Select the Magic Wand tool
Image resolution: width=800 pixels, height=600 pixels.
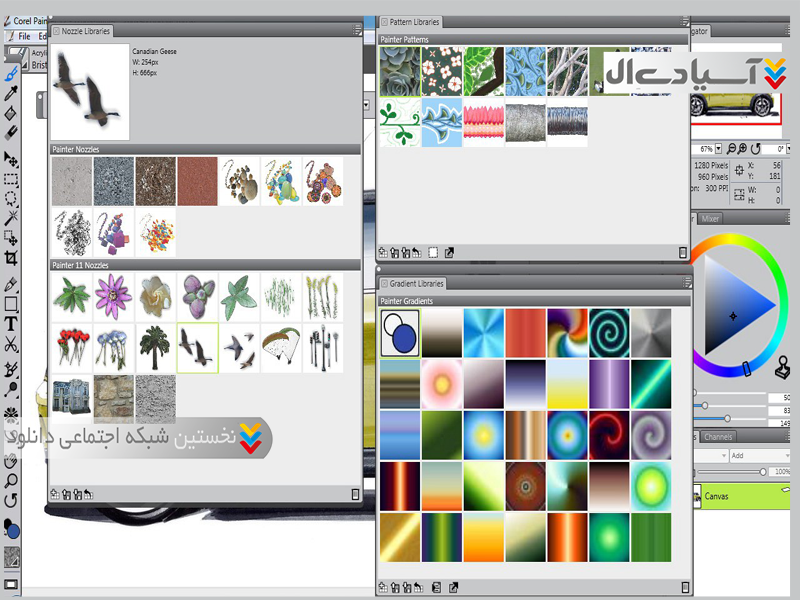click(x=11, y=217)
